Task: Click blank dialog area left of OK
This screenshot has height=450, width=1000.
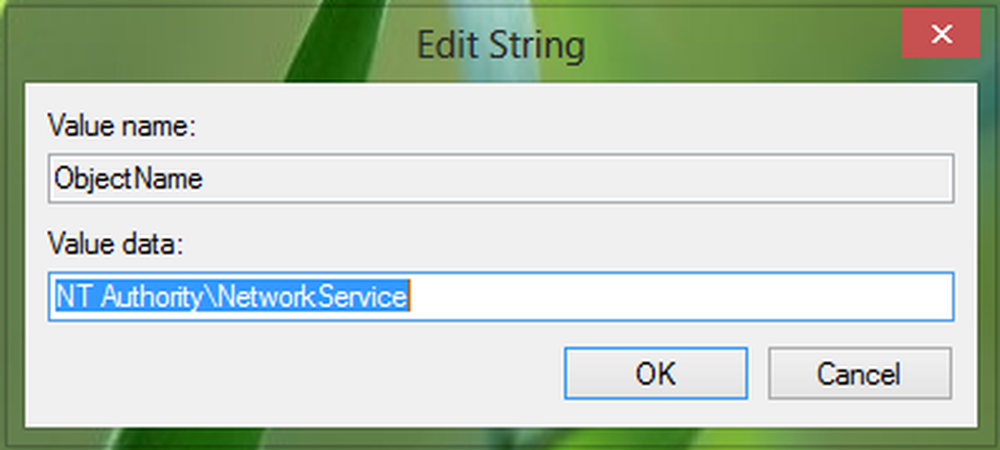Action: [300, 374]
